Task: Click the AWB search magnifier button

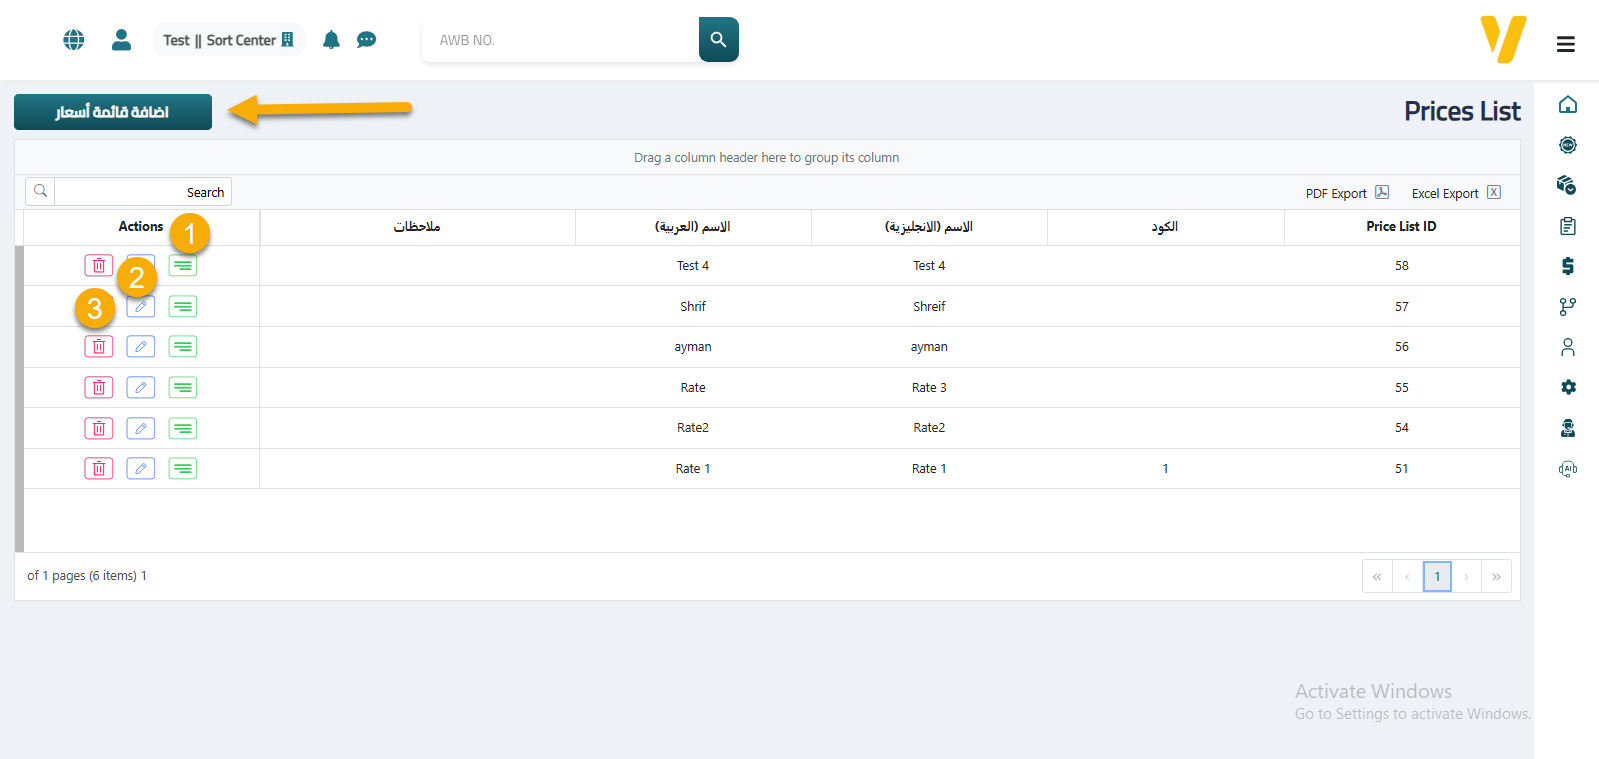Action: click(718, 39)
